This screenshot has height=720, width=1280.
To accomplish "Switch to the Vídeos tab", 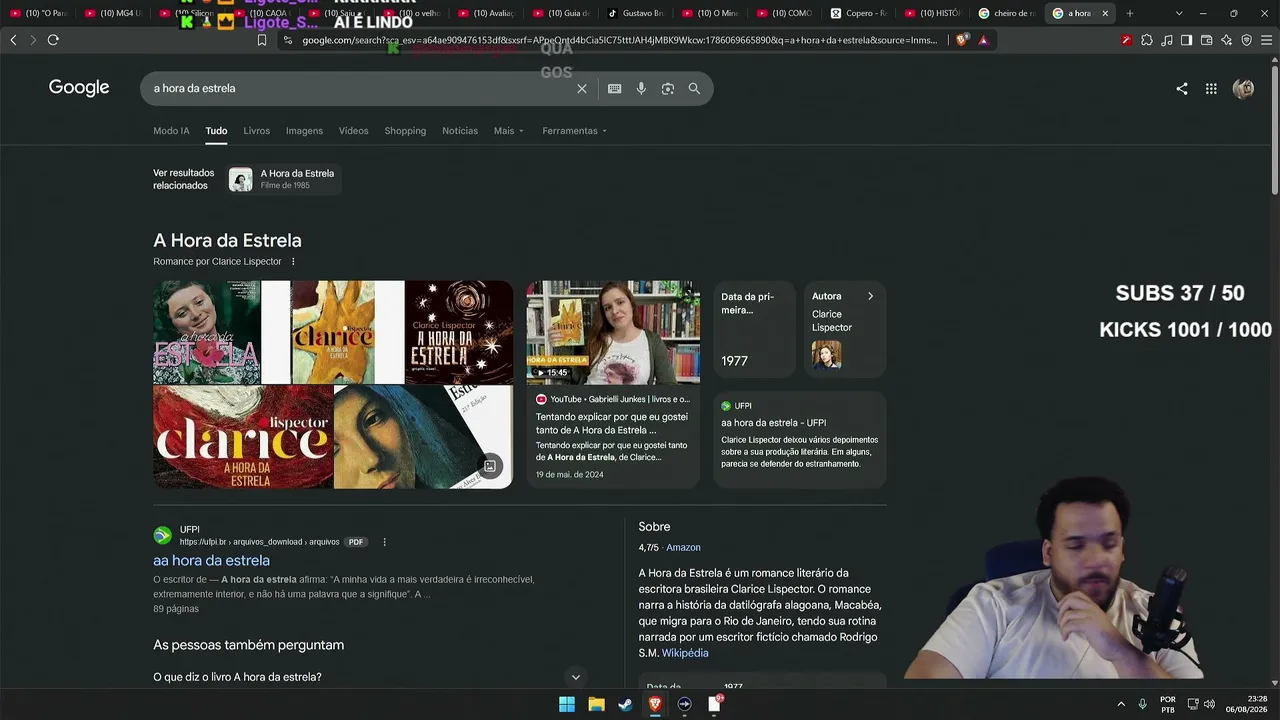I will point(353,131).
